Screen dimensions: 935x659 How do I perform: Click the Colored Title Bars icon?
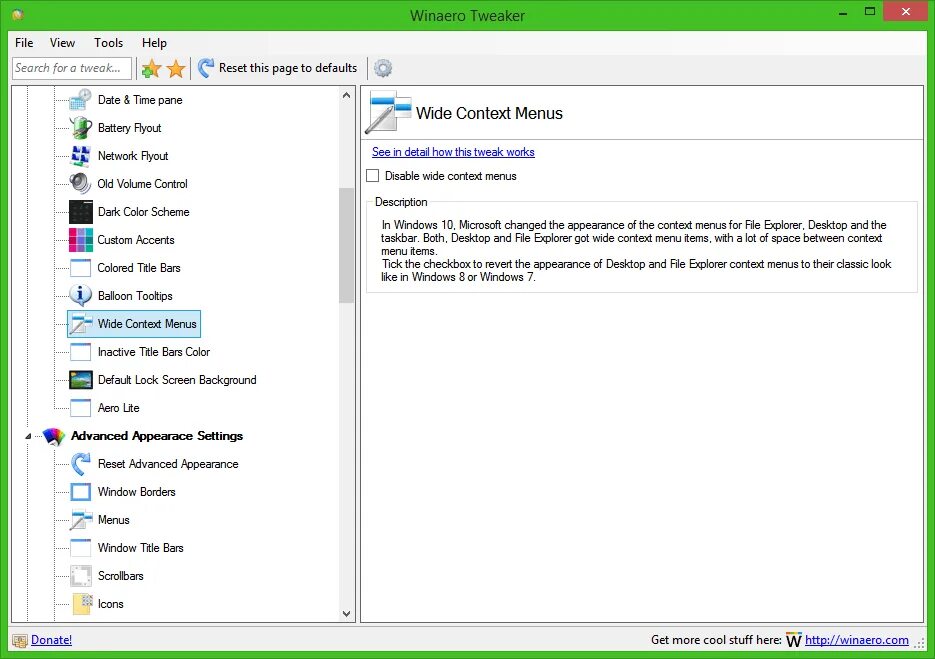pos(81,268)
